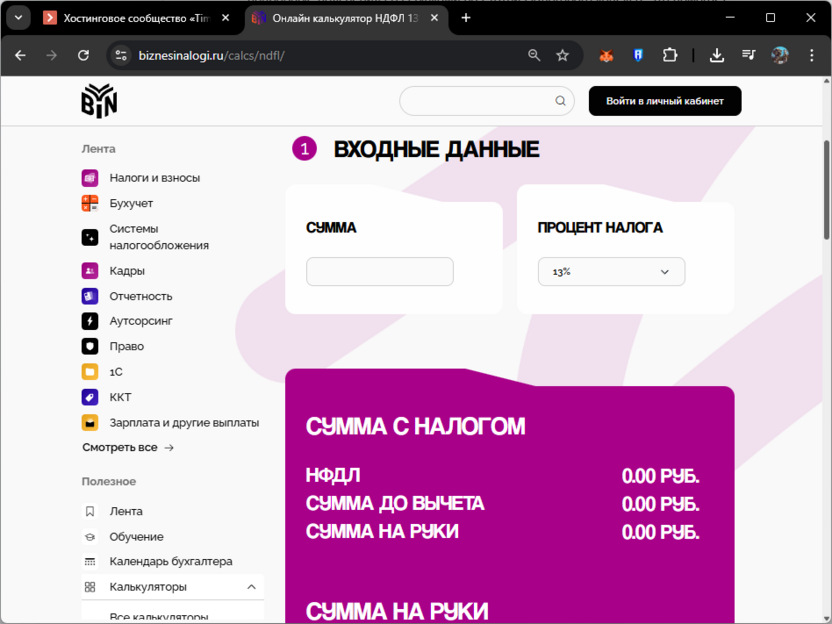Click inside the СУММА input field
Screen dimensions: 832x624
379,271
